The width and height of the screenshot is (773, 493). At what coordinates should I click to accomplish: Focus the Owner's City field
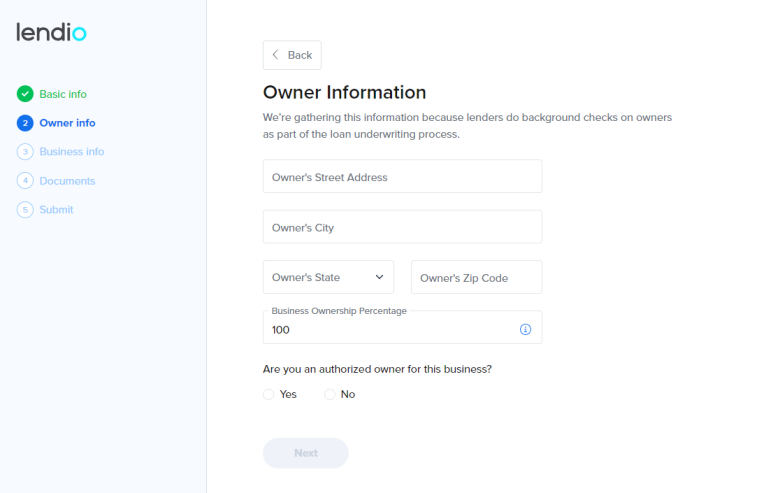coord(402,227)
